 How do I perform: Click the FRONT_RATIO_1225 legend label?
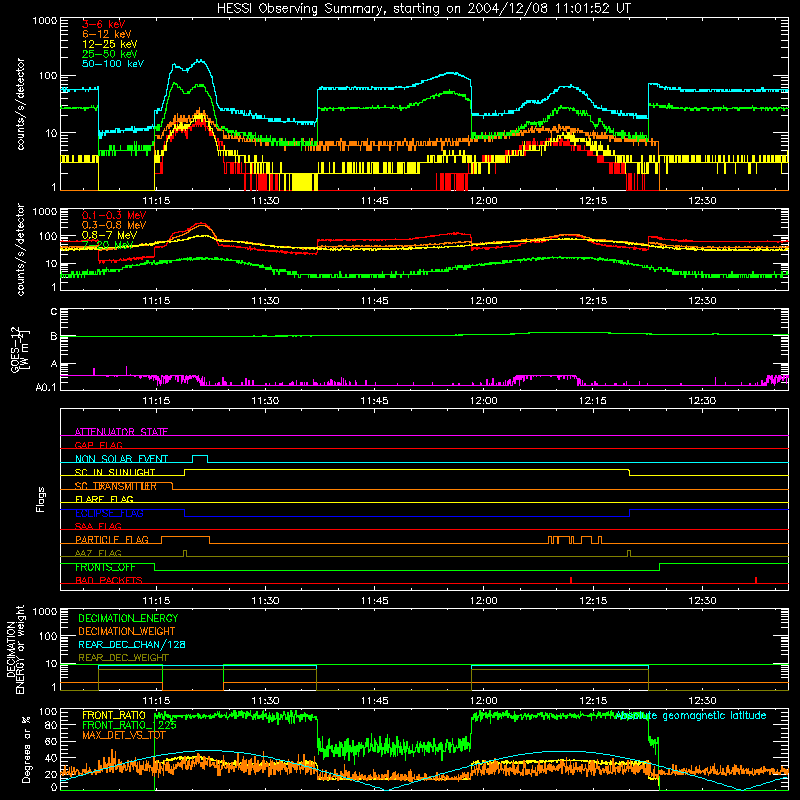pyautogui.click(x=129, y=725)
